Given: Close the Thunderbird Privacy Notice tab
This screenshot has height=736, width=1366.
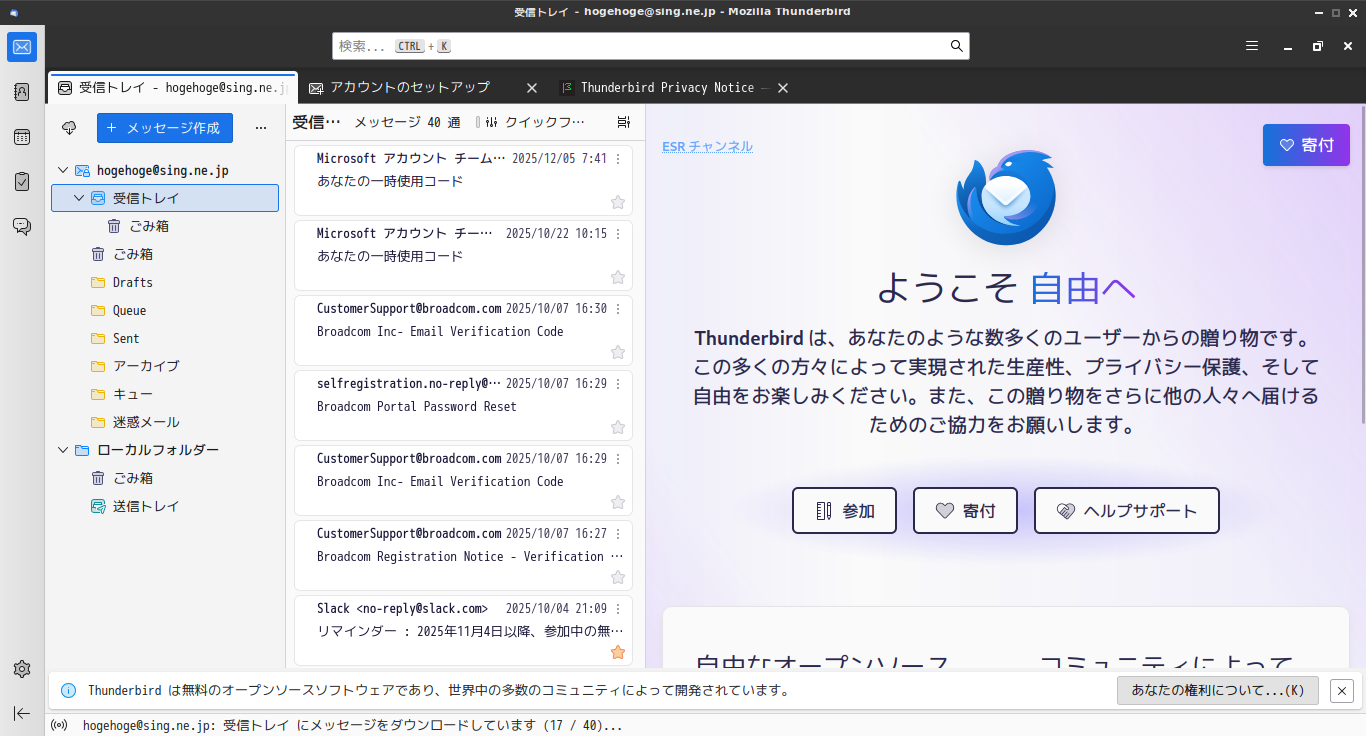Looking at the screenshot, I should 783,88.
